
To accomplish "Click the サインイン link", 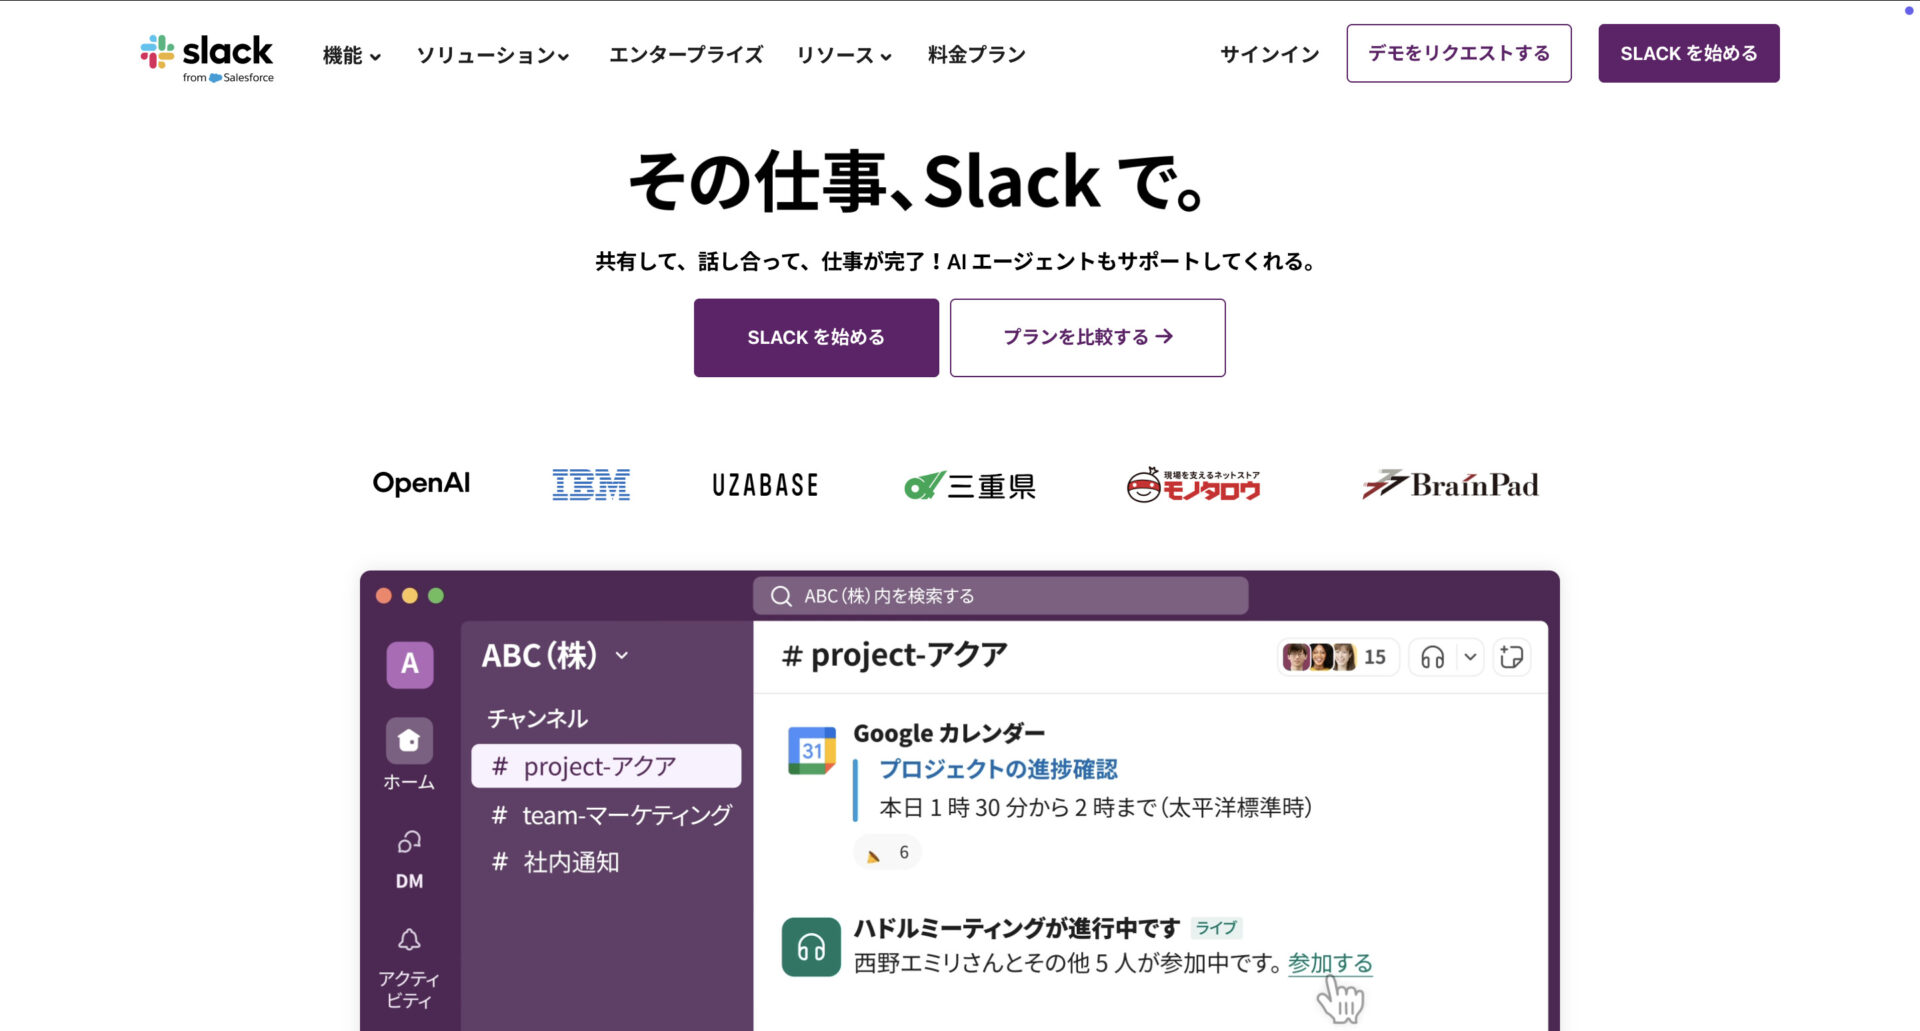I will tap(1267, 55).
